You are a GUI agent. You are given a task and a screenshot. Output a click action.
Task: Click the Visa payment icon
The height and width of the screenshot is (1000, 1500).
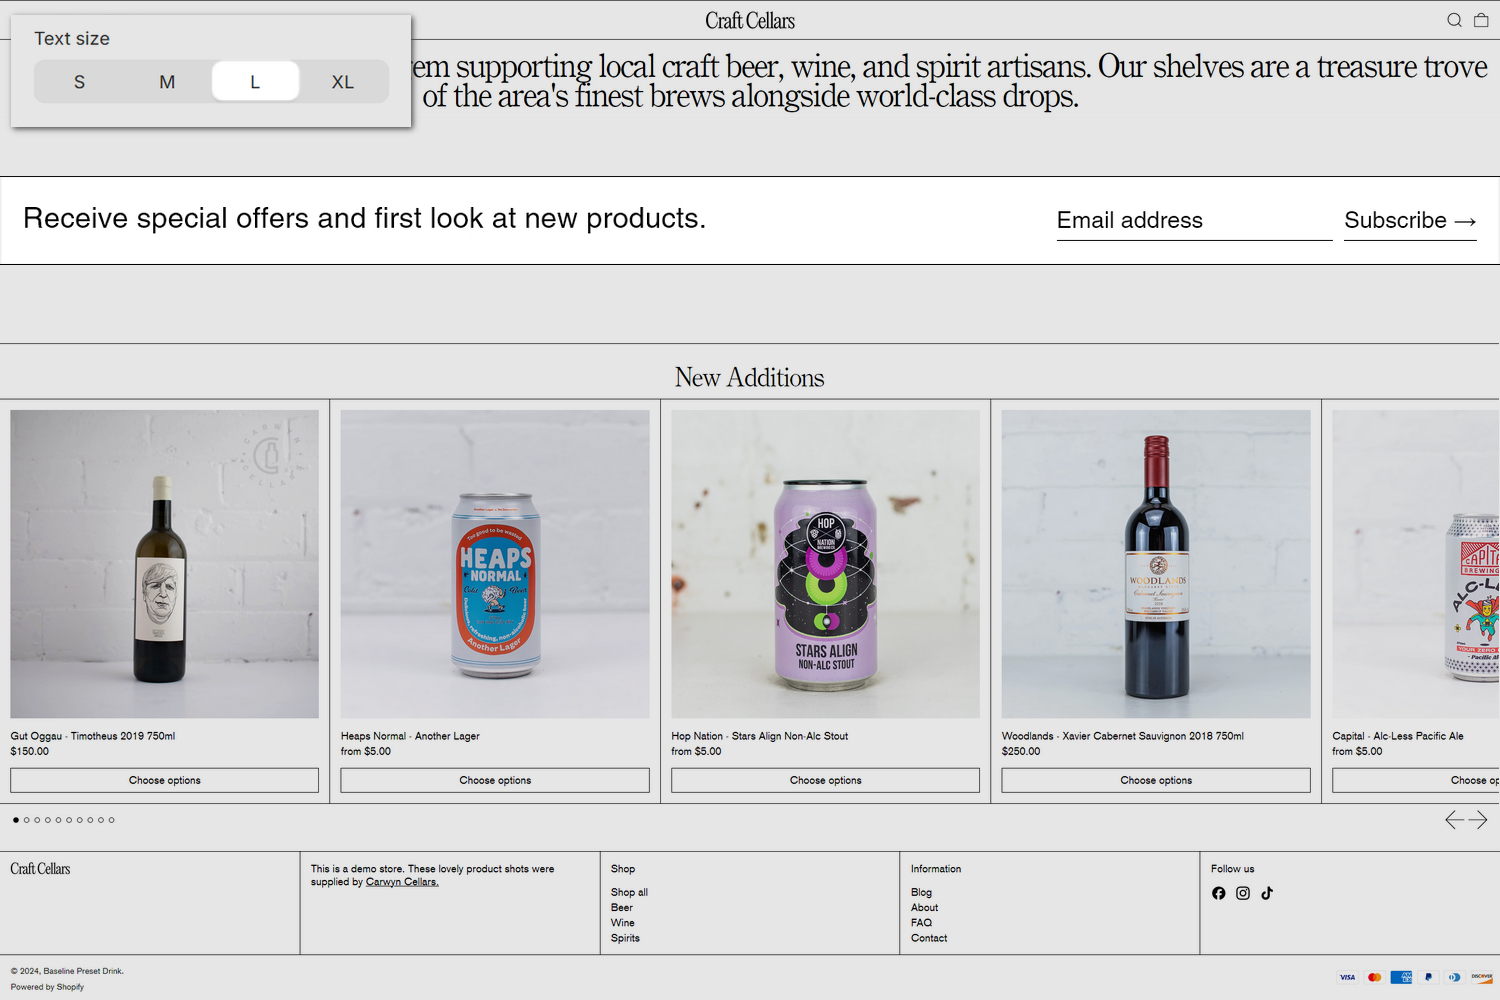click(1347, 977)
